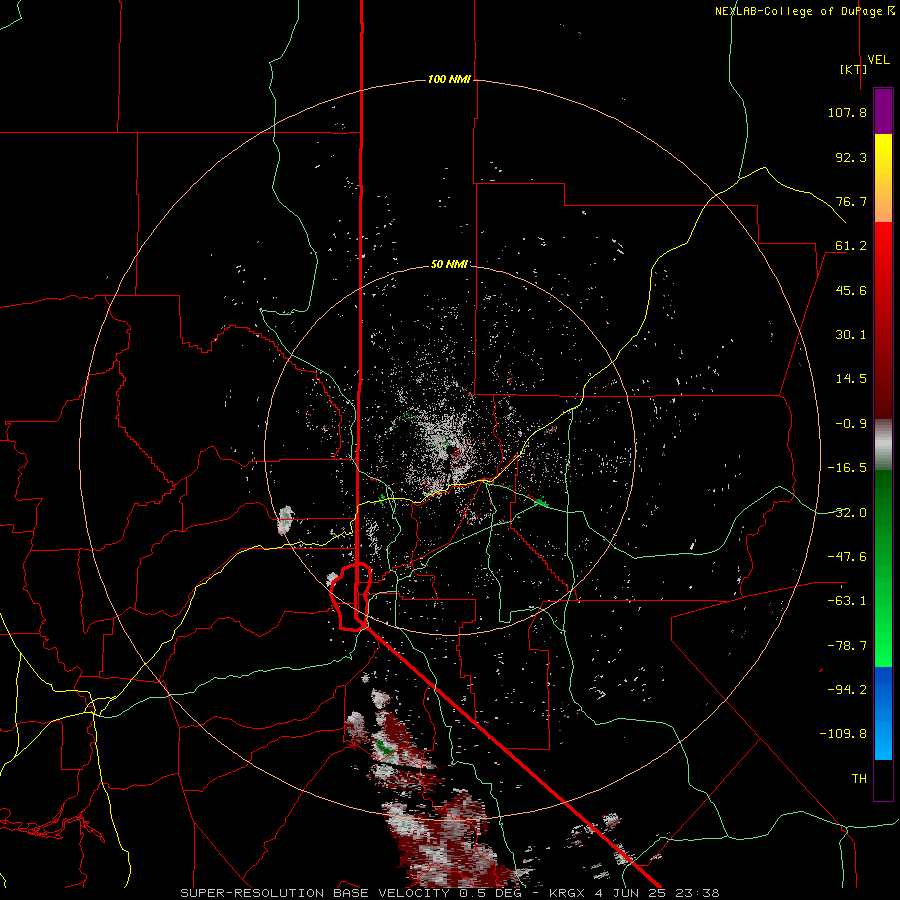The height and width of the screenshot is (900, 900).
Task: Select the 45.6 velocity scale value
Action: (x=851, y=290)
